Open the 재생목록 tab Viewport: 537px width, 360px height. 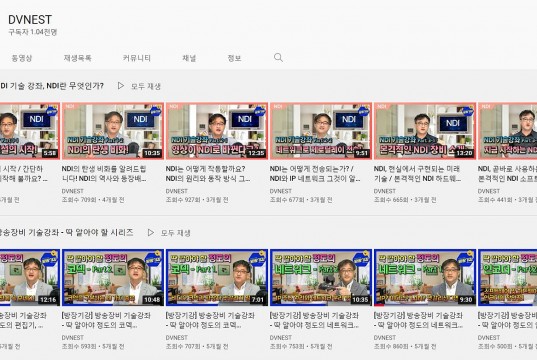pos(77,58)
